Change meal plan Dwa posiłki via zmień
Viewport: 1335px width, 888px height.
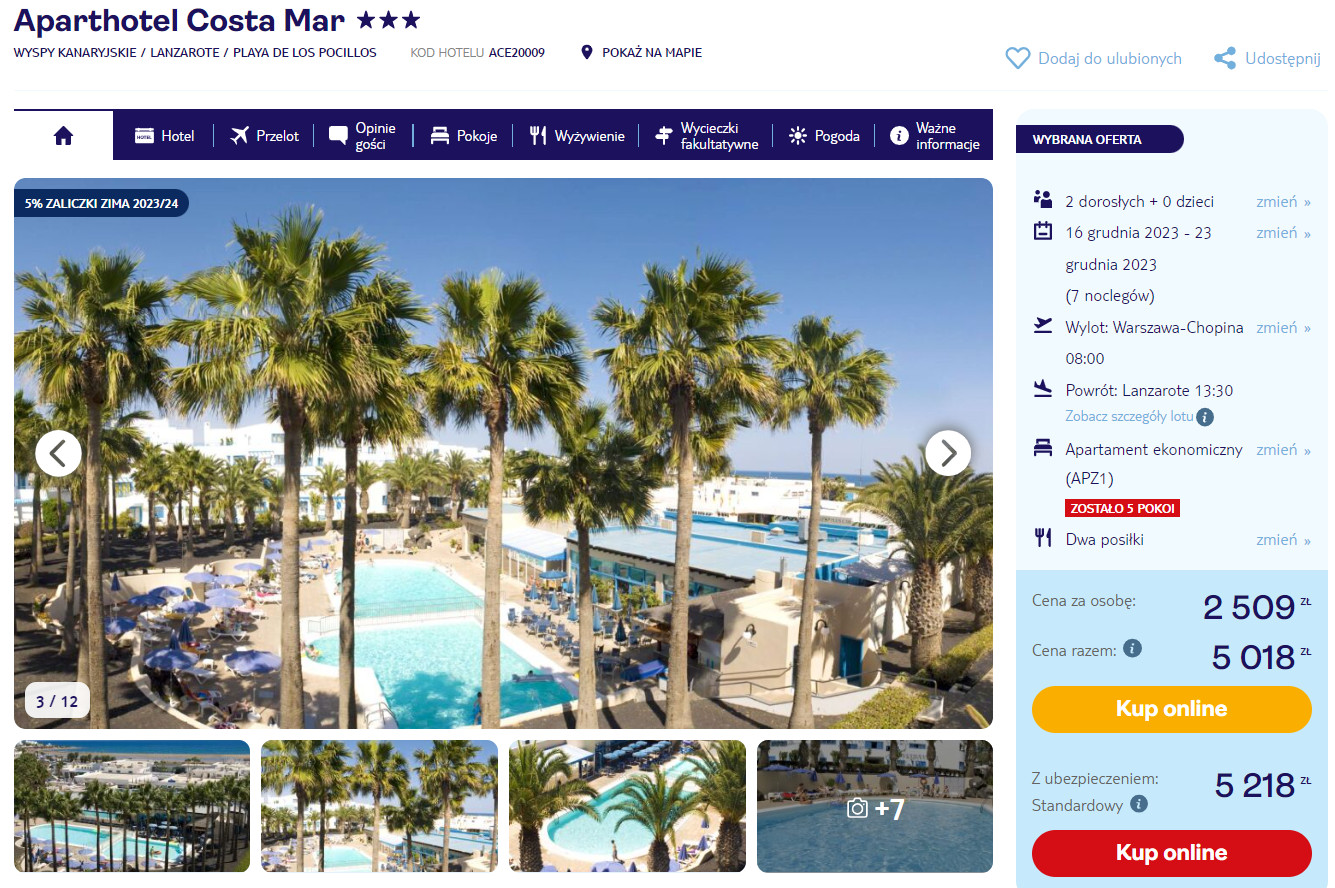click(x=1283, y=540)
